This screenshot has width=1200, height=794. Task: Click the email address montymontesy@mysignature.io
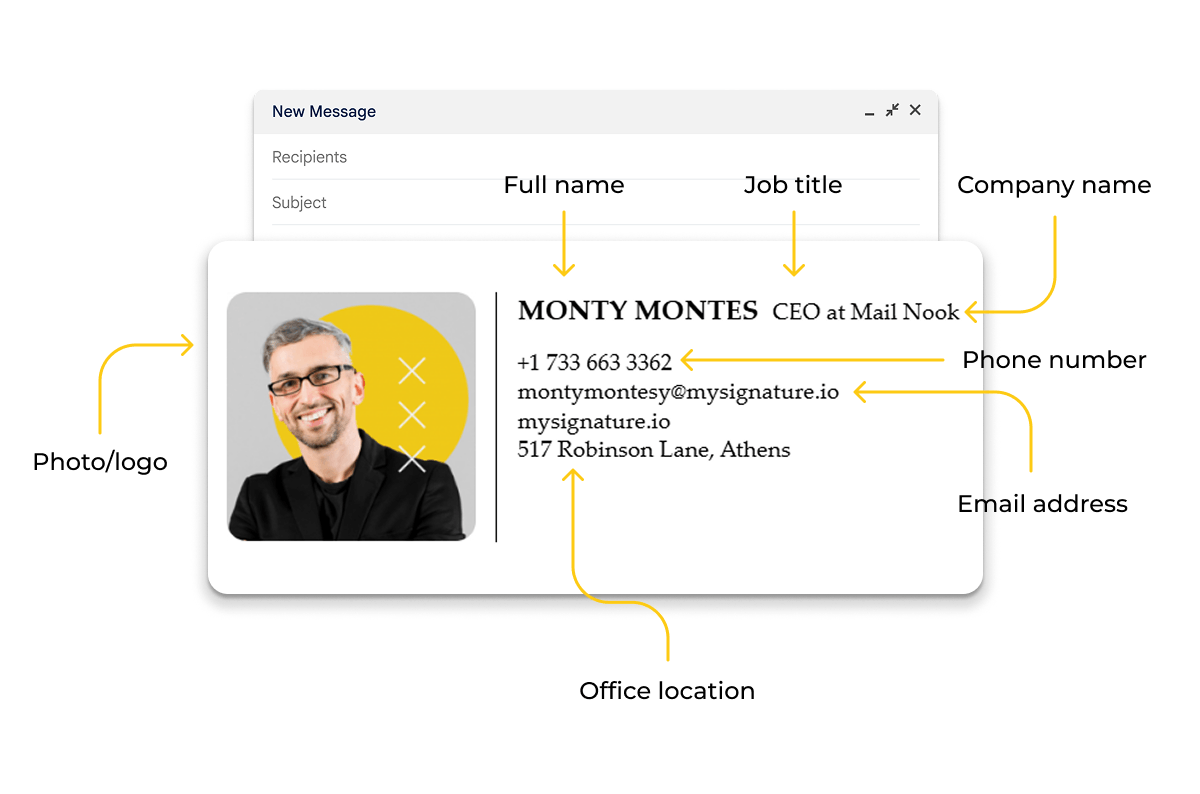pos(676,392)
